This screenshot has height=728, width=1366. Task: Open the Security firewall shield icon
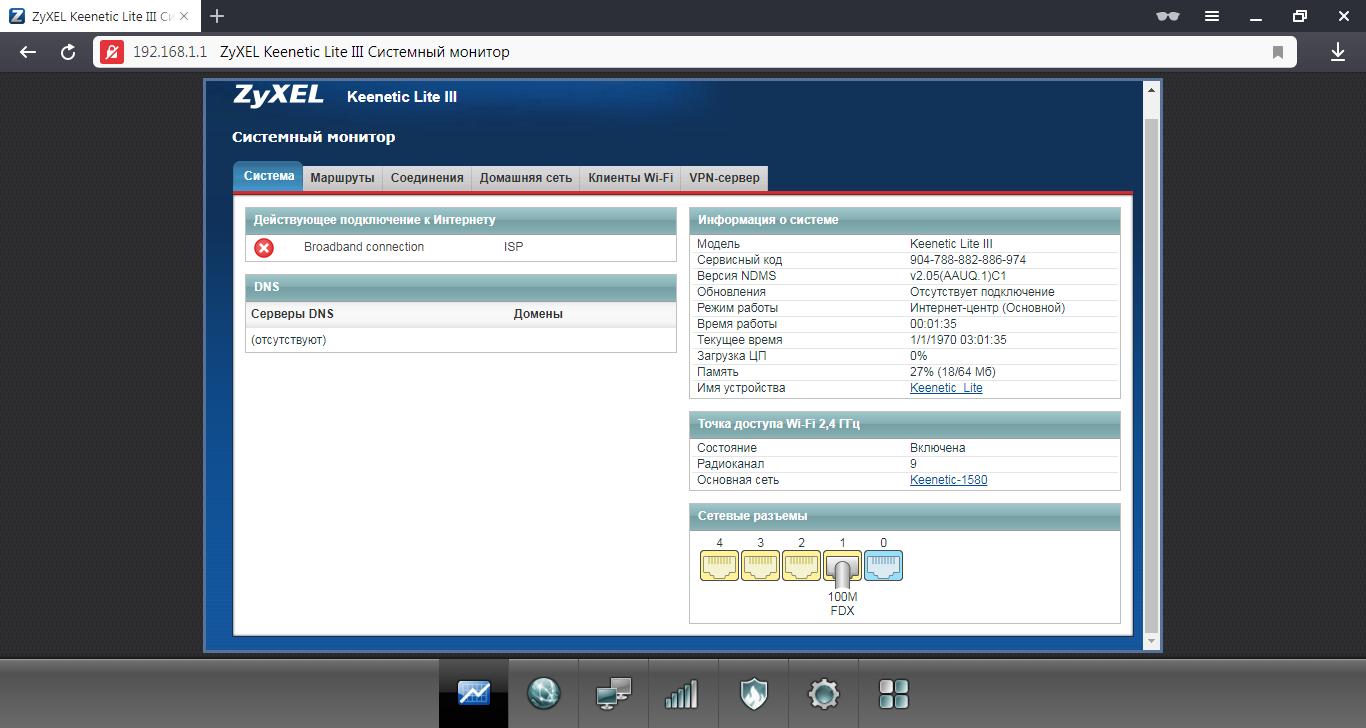pyautogui.click(x=753, y=693)
